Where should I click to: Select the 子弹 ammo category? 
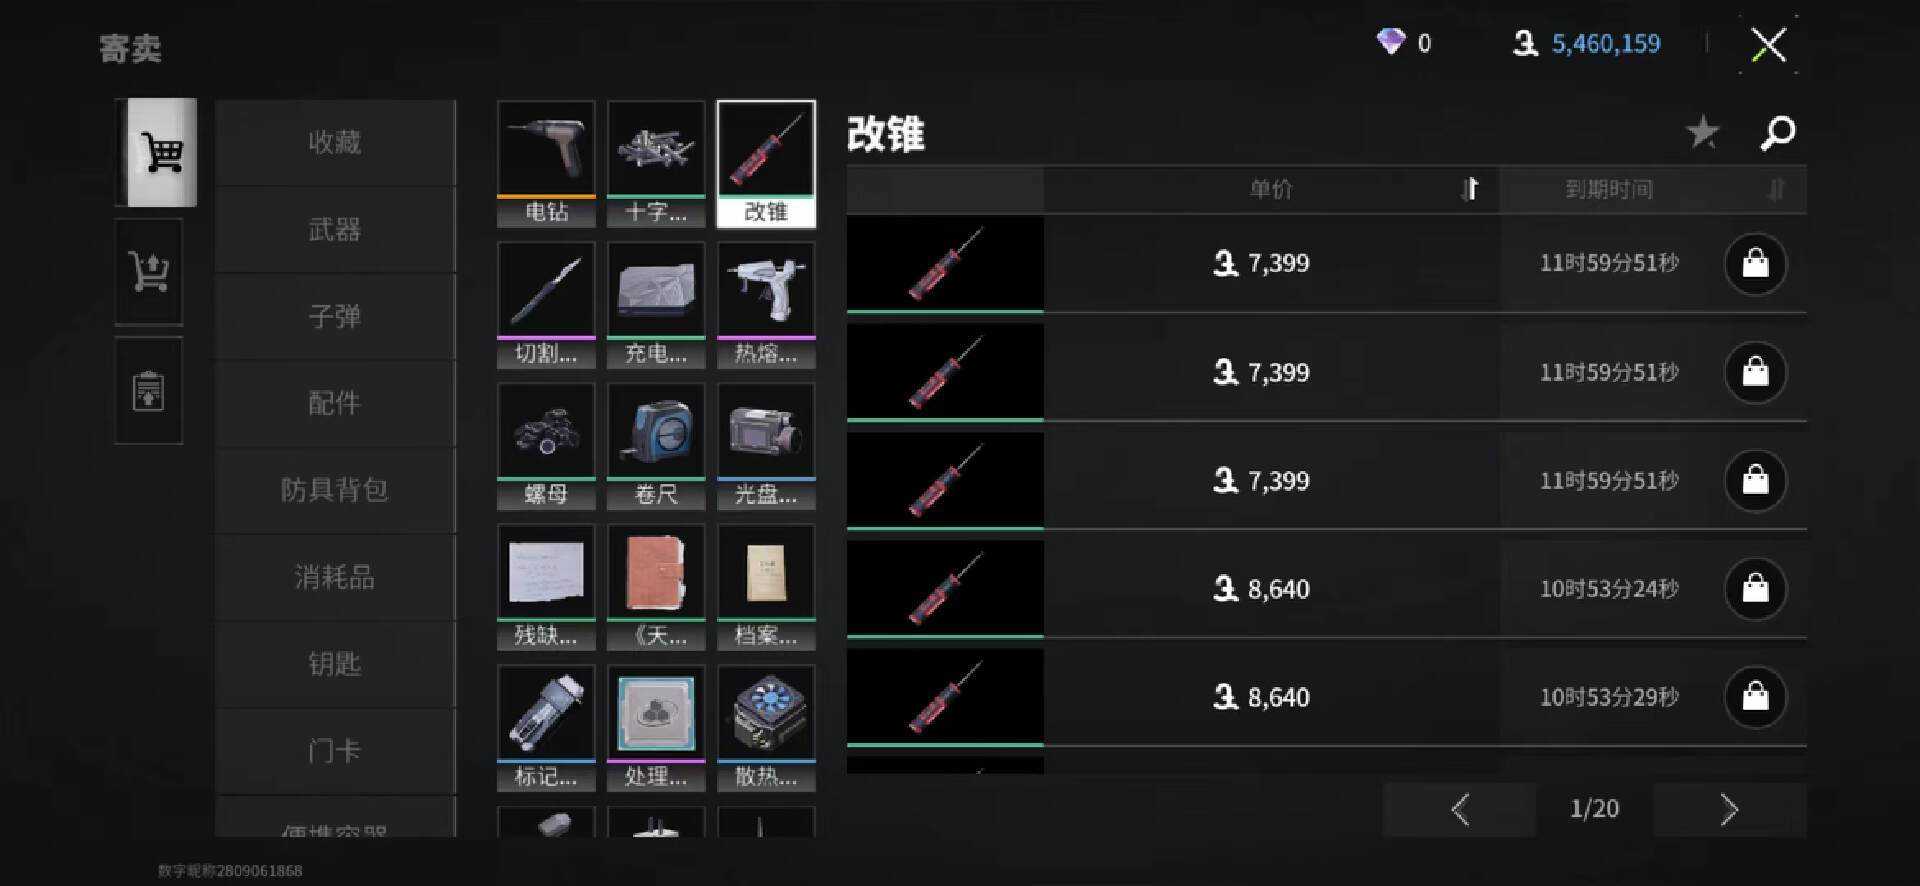(335, 317)
